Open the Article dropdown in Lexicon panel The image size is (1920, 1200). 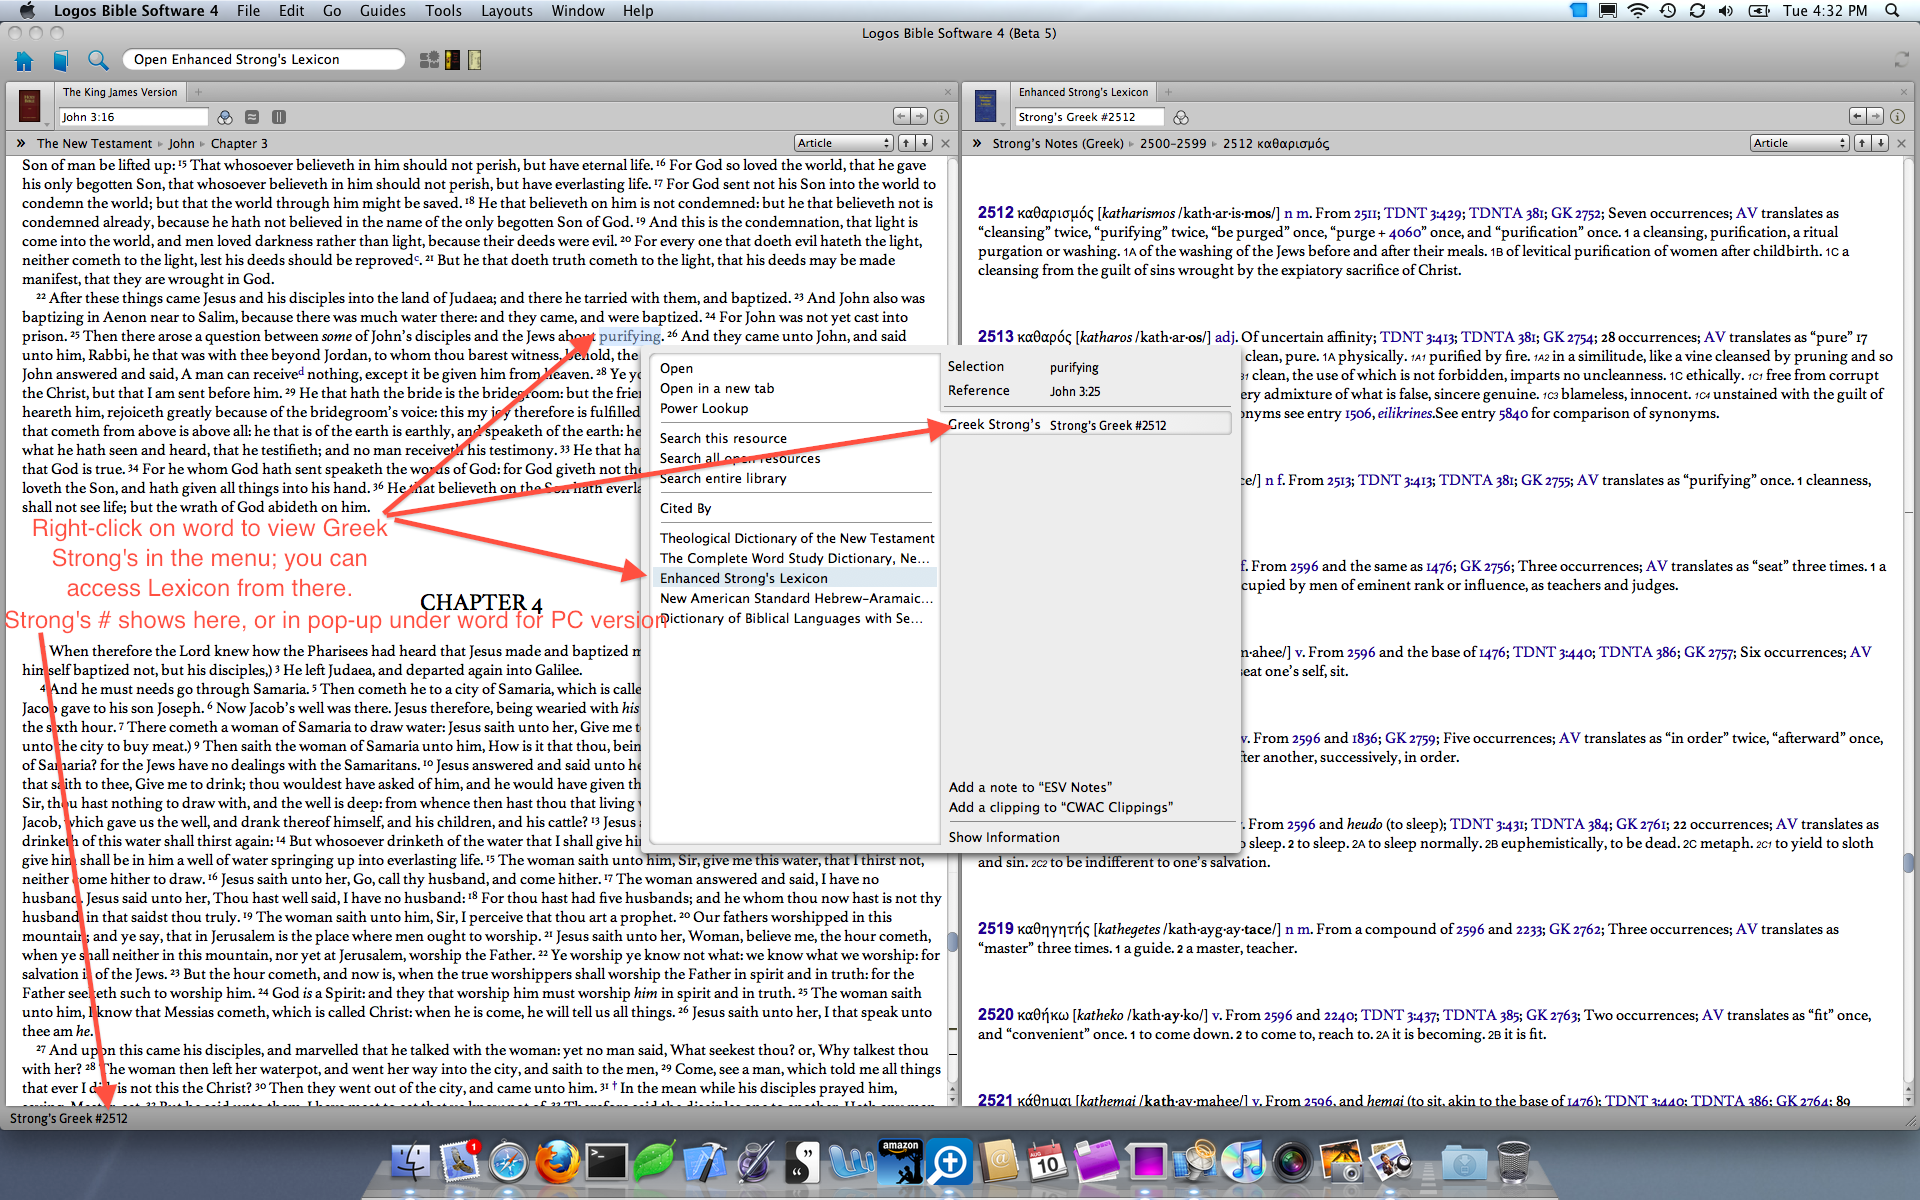tap(1799, 143)
